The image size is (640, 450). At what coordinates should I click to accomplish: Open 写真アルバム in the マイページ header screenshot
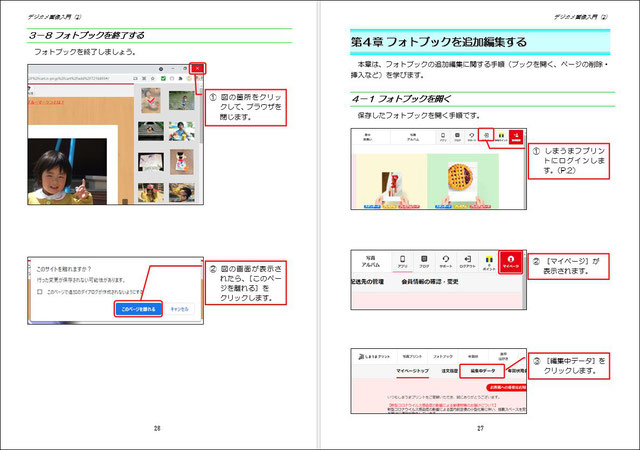371,261
